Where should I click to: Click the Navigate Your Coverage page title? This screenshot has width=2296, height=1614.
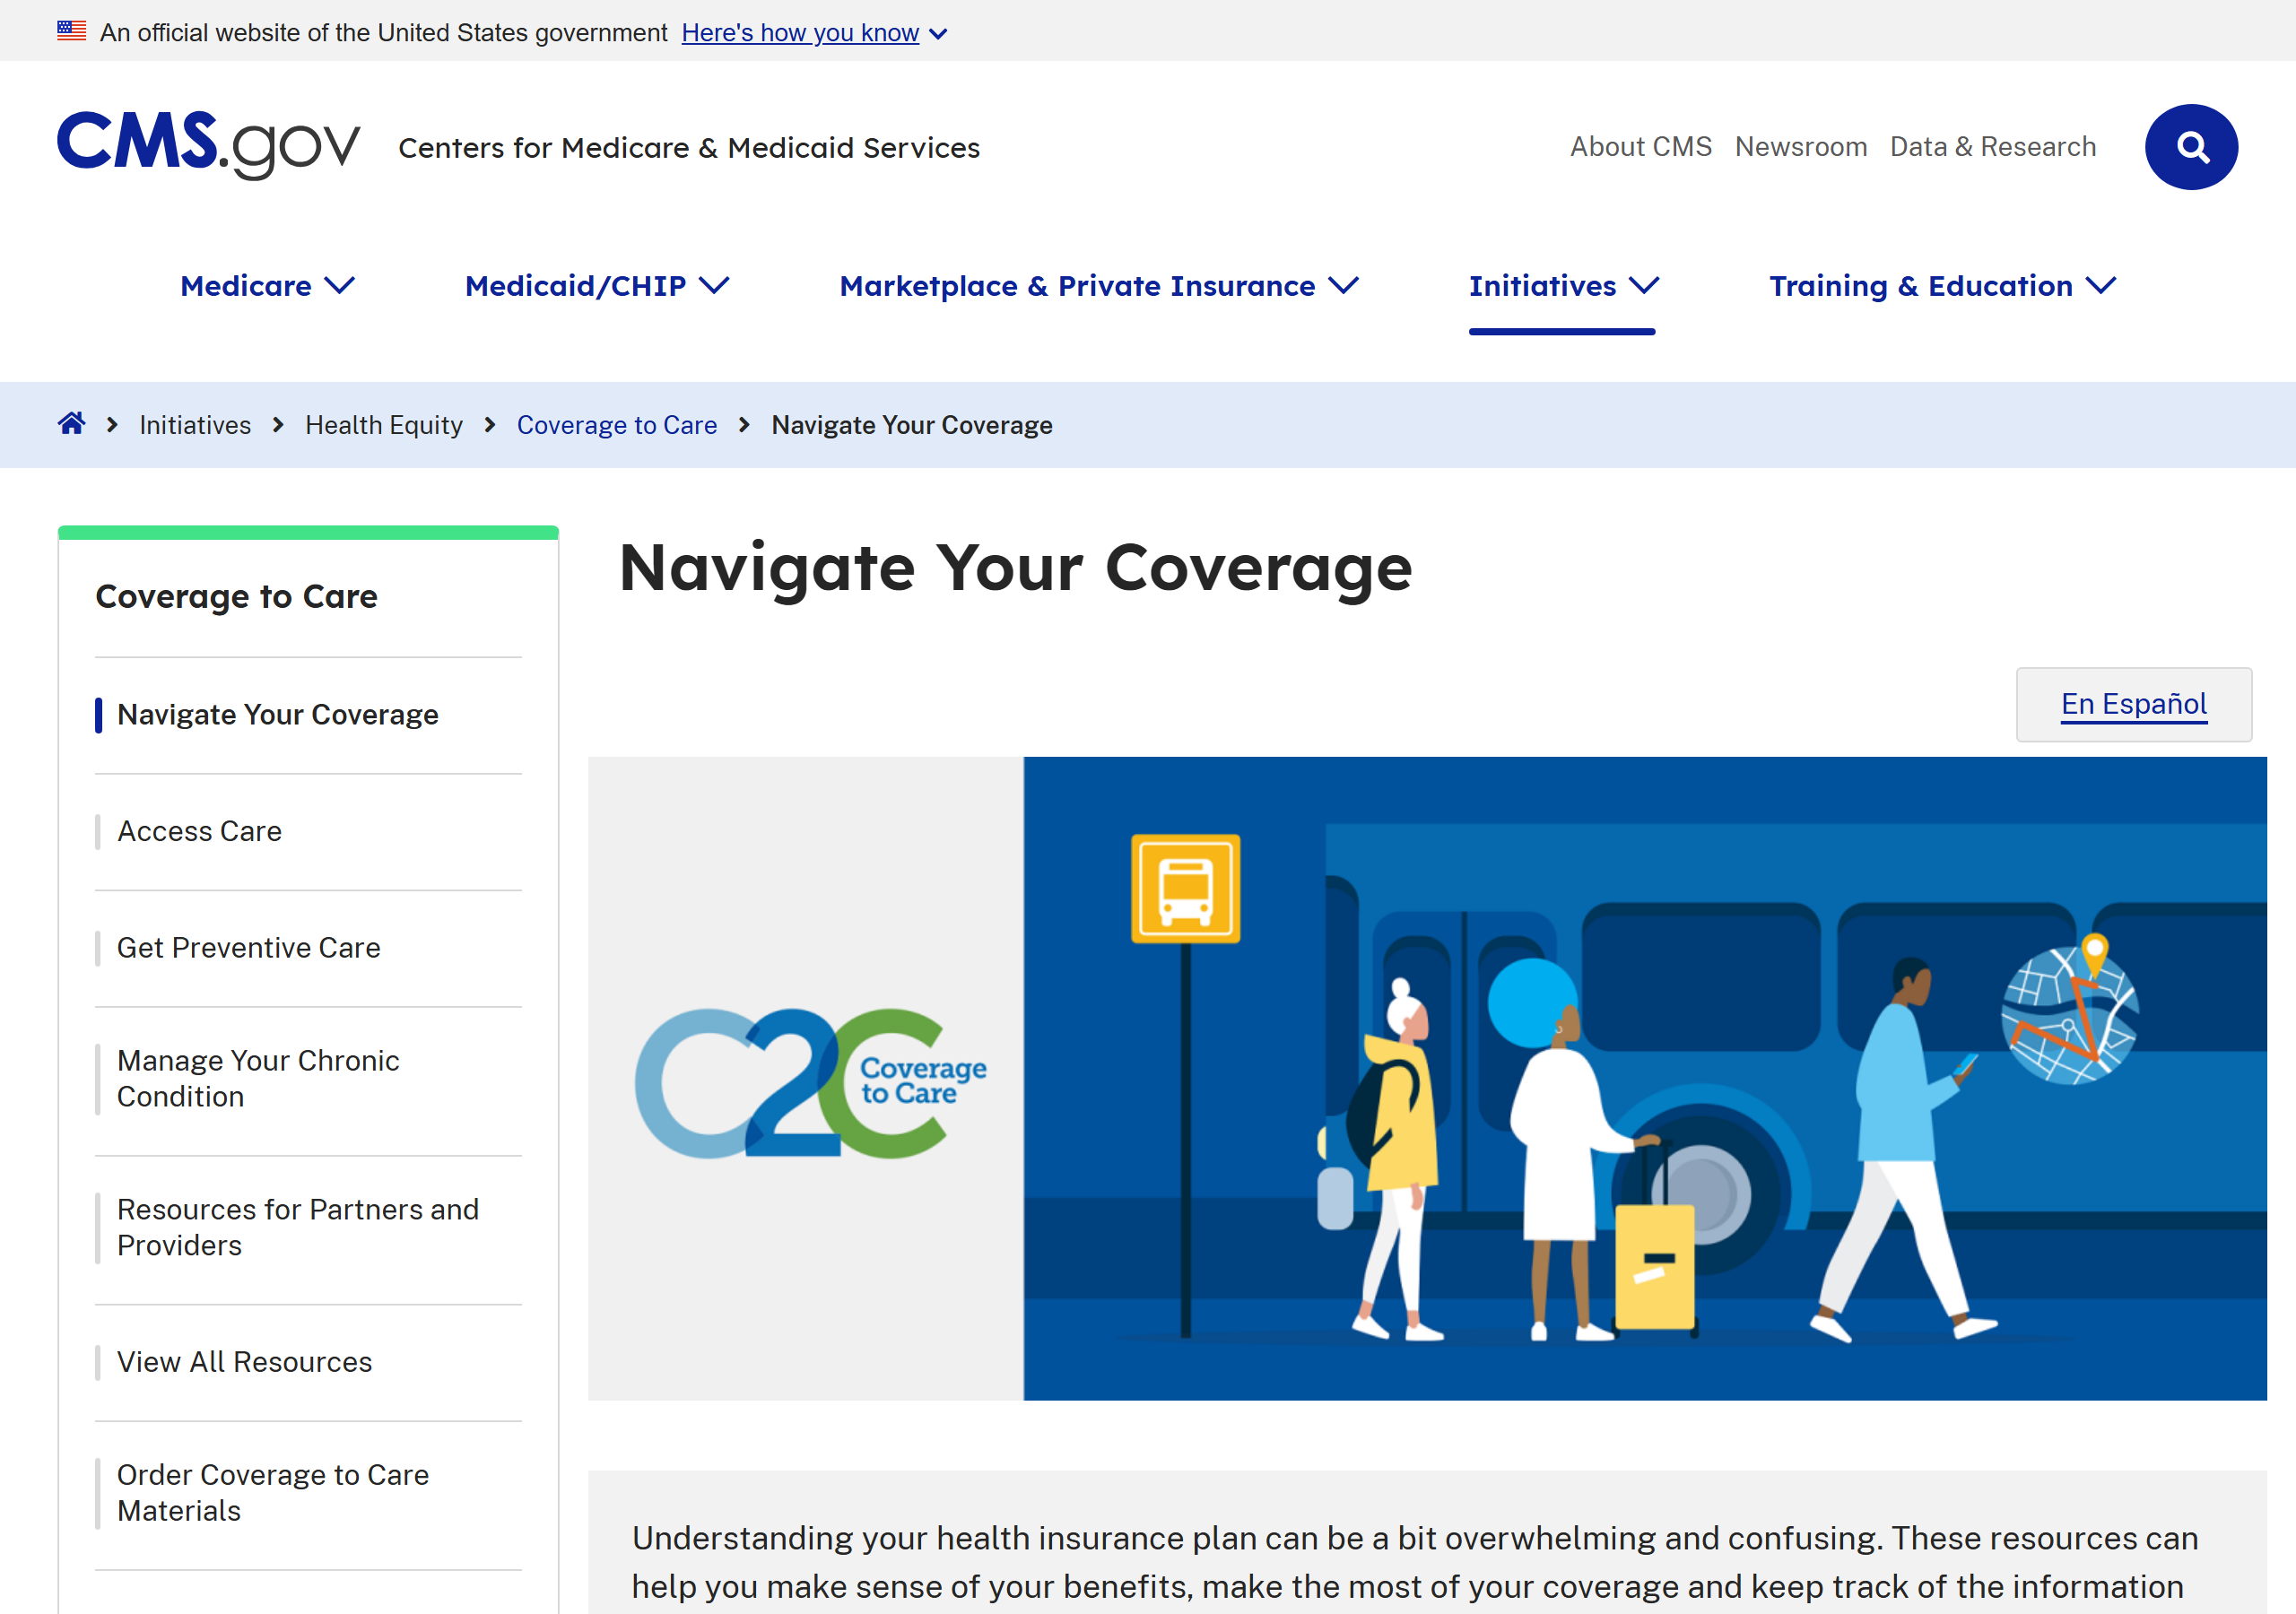coord(1015,569)
